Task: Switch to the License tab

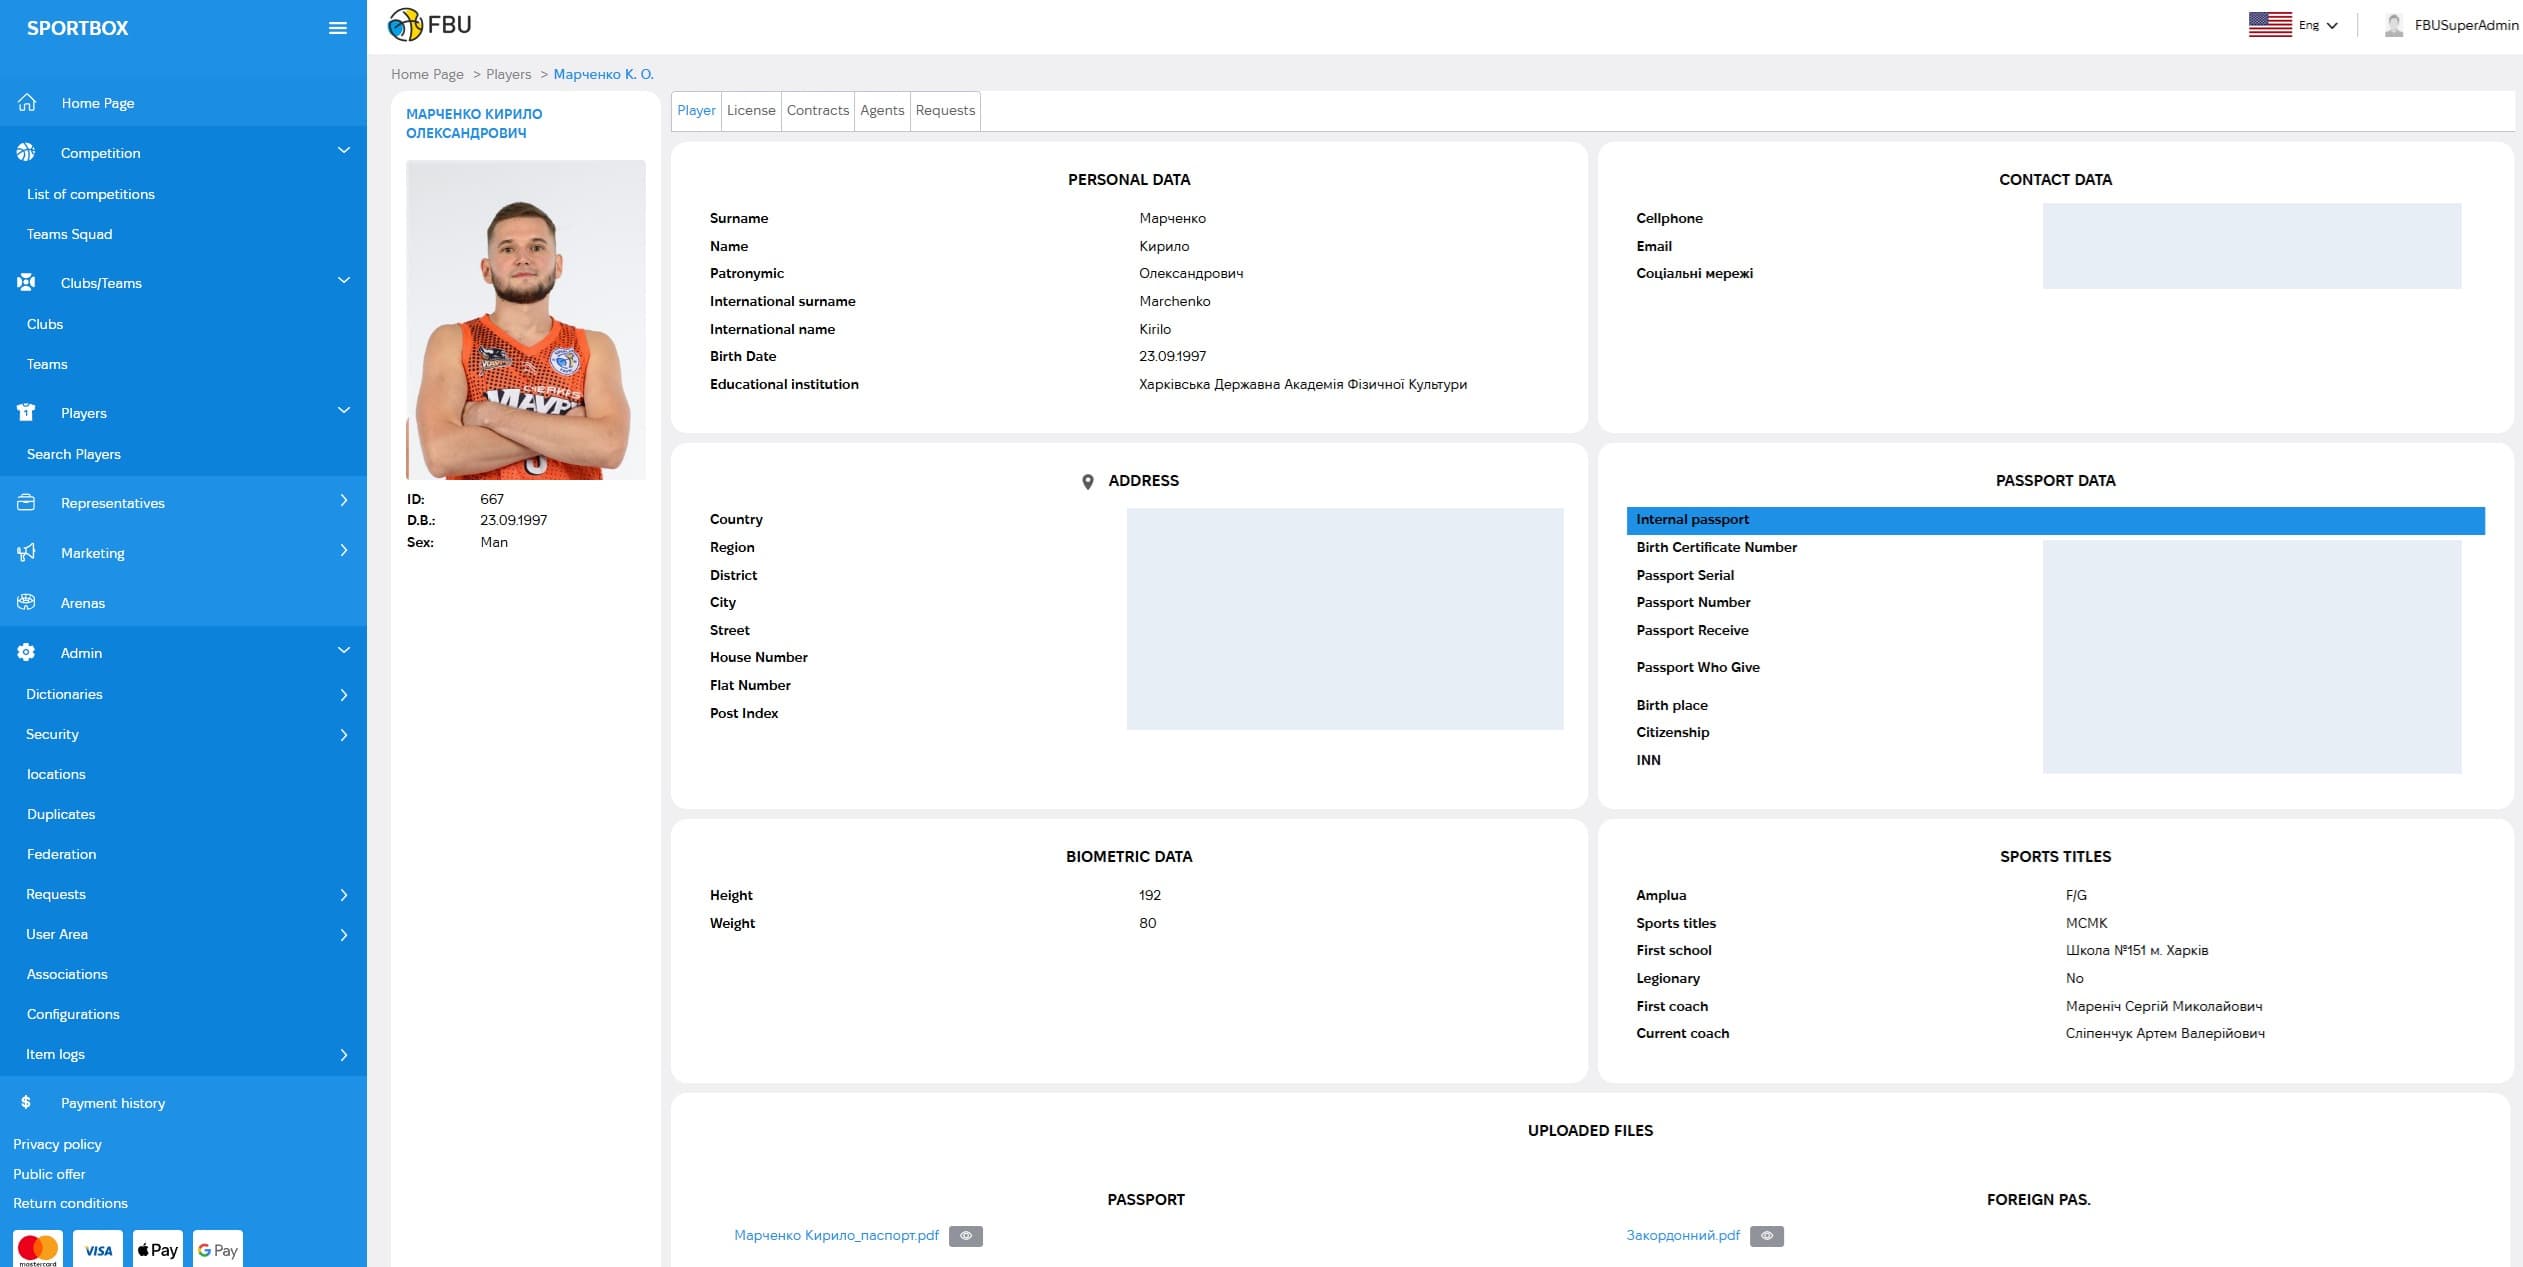Action: point(751,110)
